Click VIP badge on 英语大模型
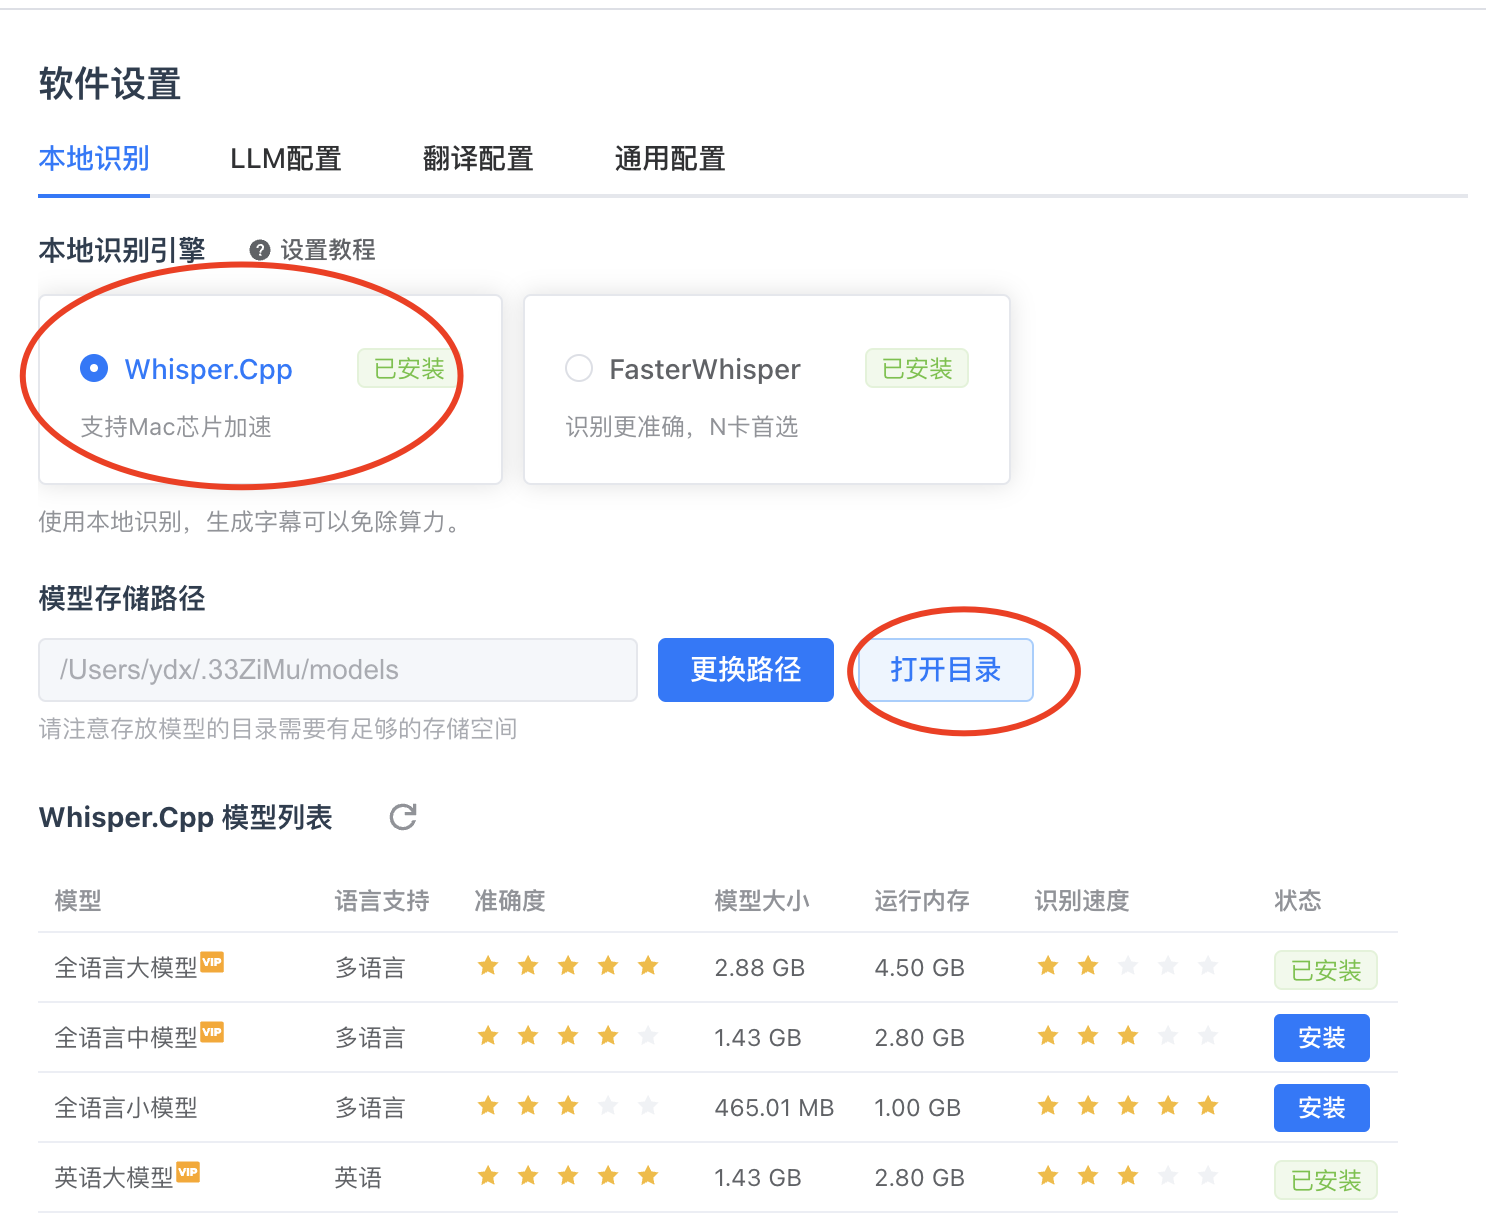Image resolution: width=1486 pixels, height=1224 pixels. point(188,1172)
